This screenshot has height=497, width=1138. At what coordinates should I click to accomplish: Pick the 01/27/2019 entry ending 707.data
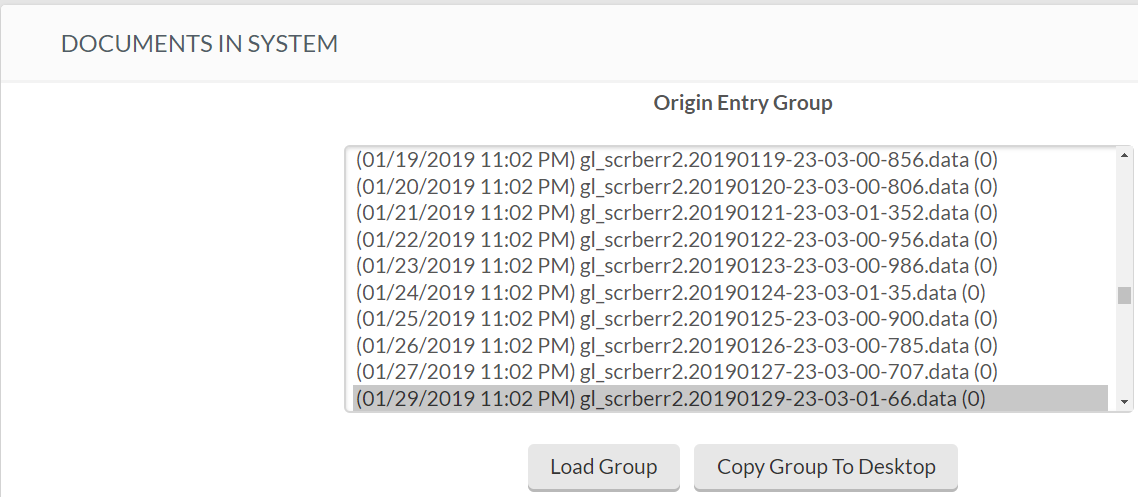coord(677,372)
